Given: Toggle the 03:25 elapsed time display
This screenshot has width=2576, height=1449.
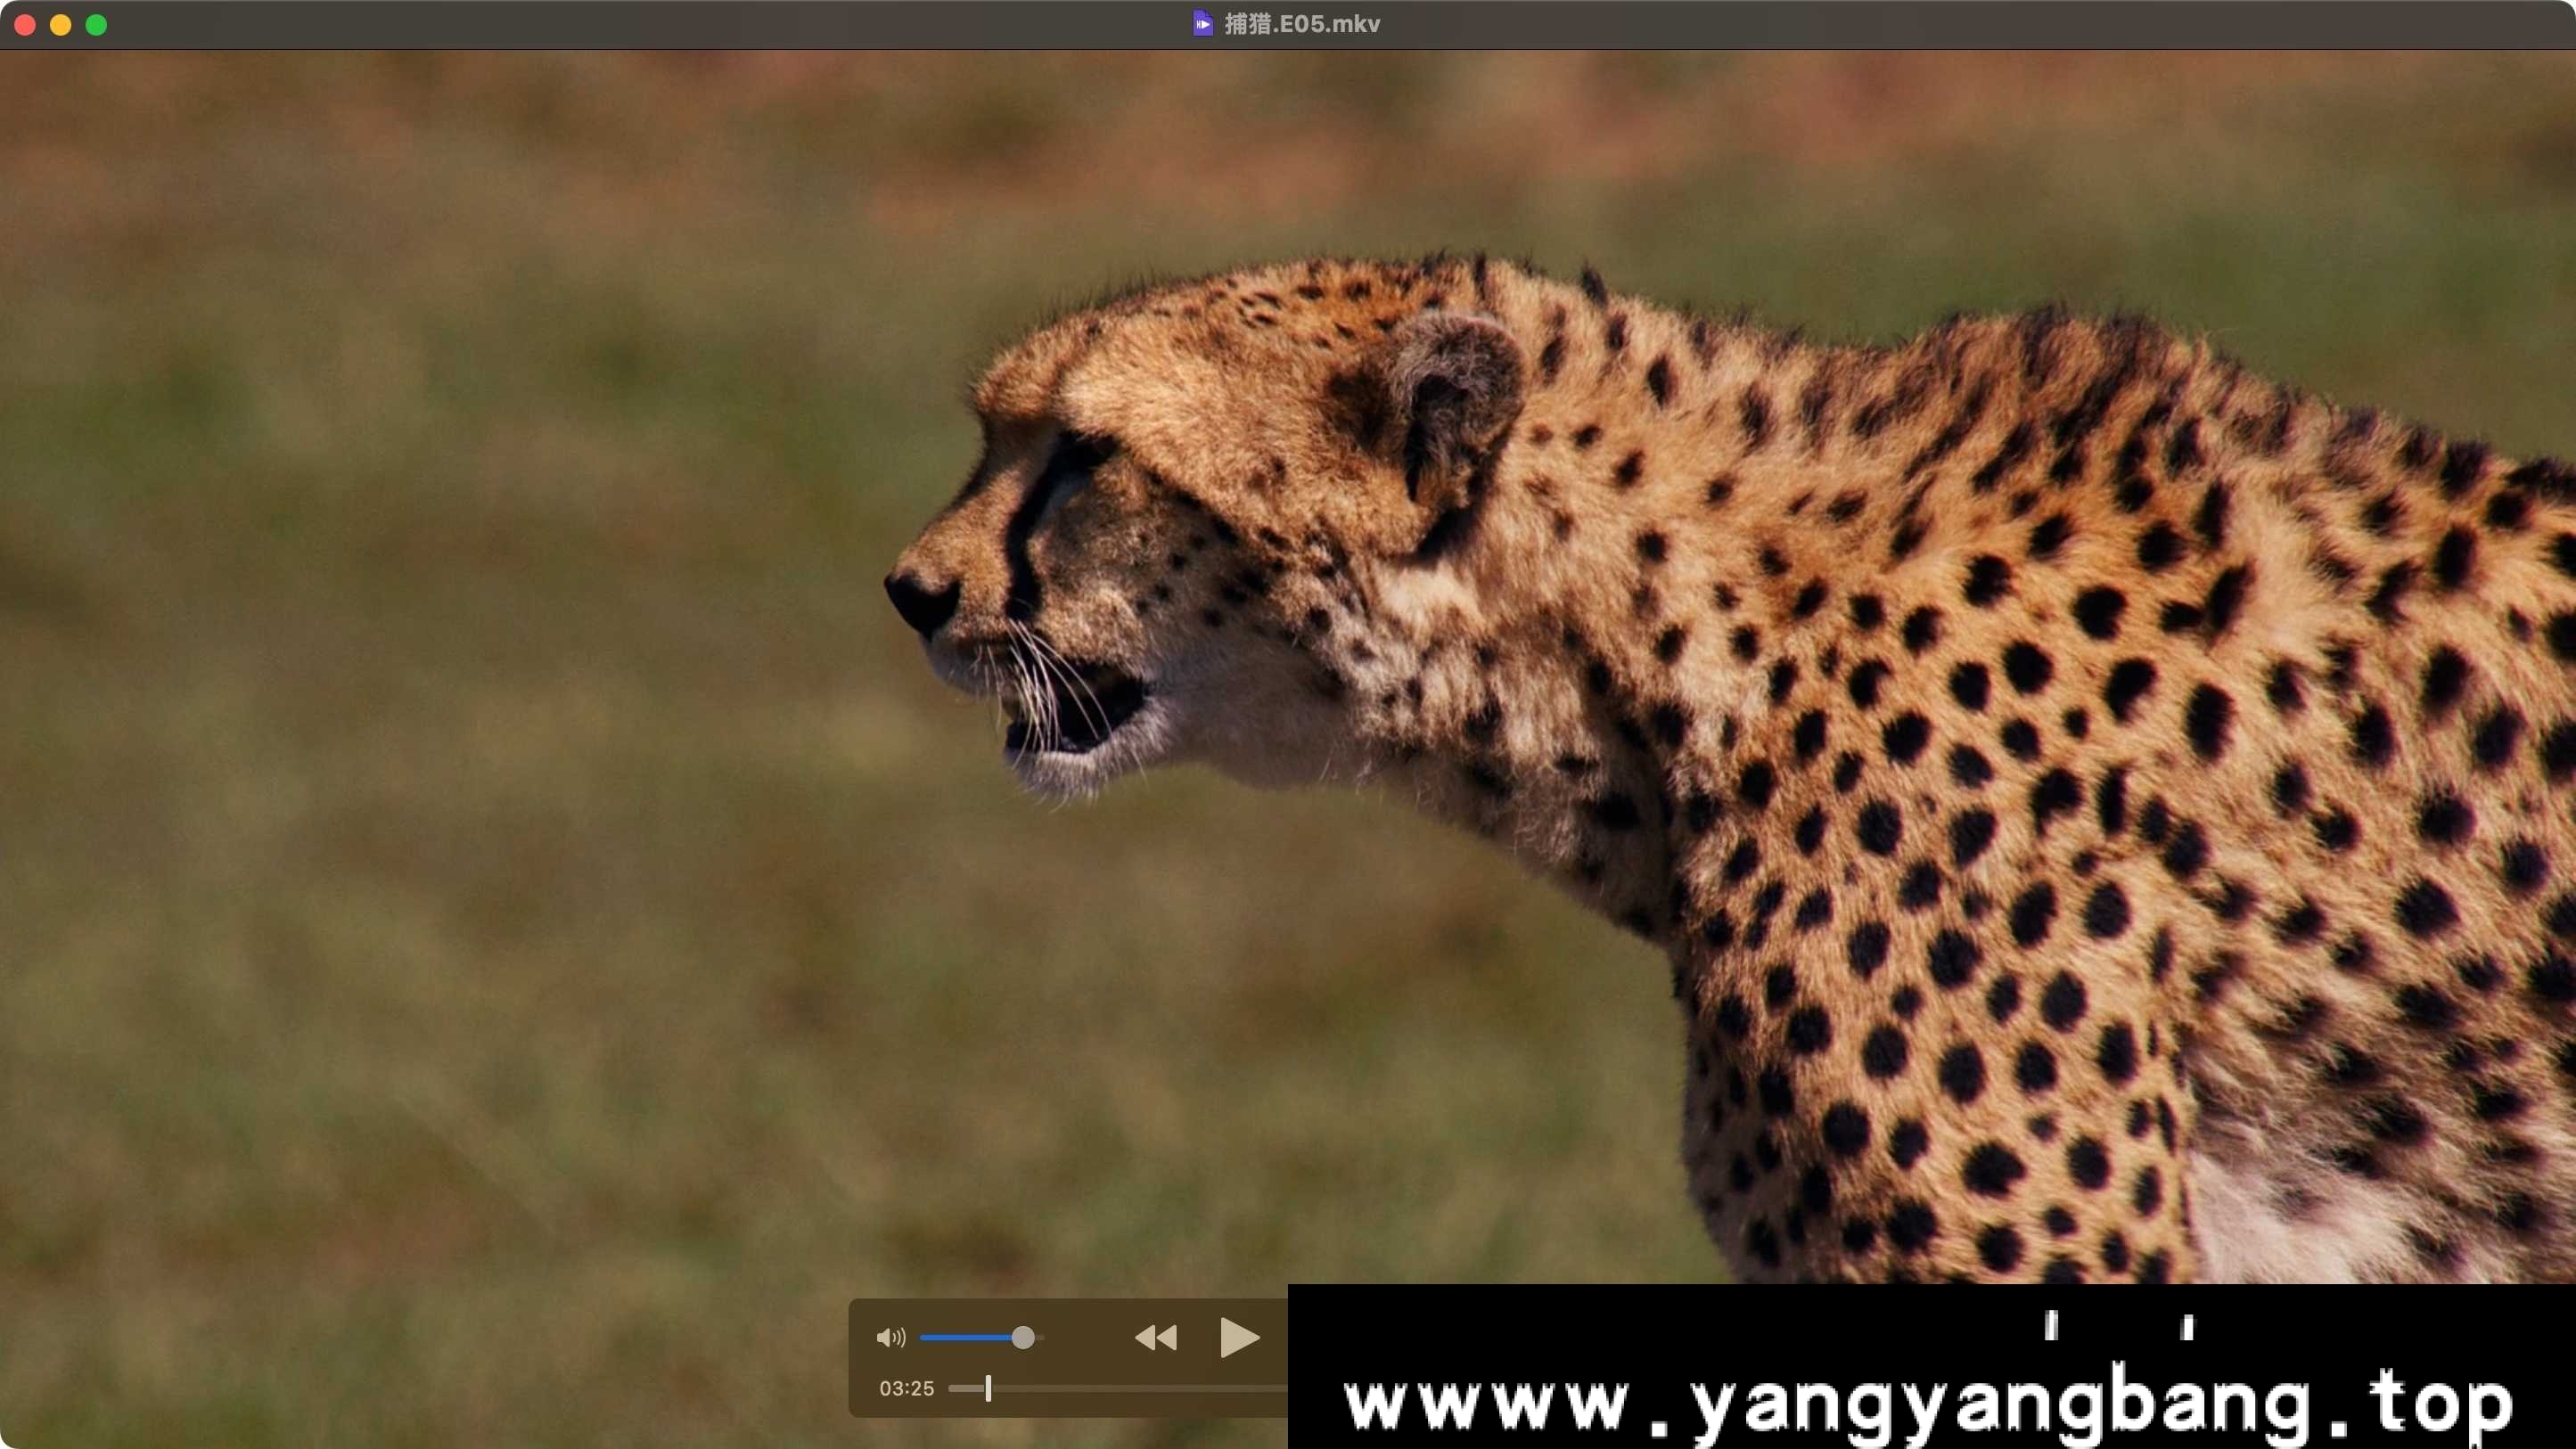Looking at the screenshot, I should [906, 1388].
